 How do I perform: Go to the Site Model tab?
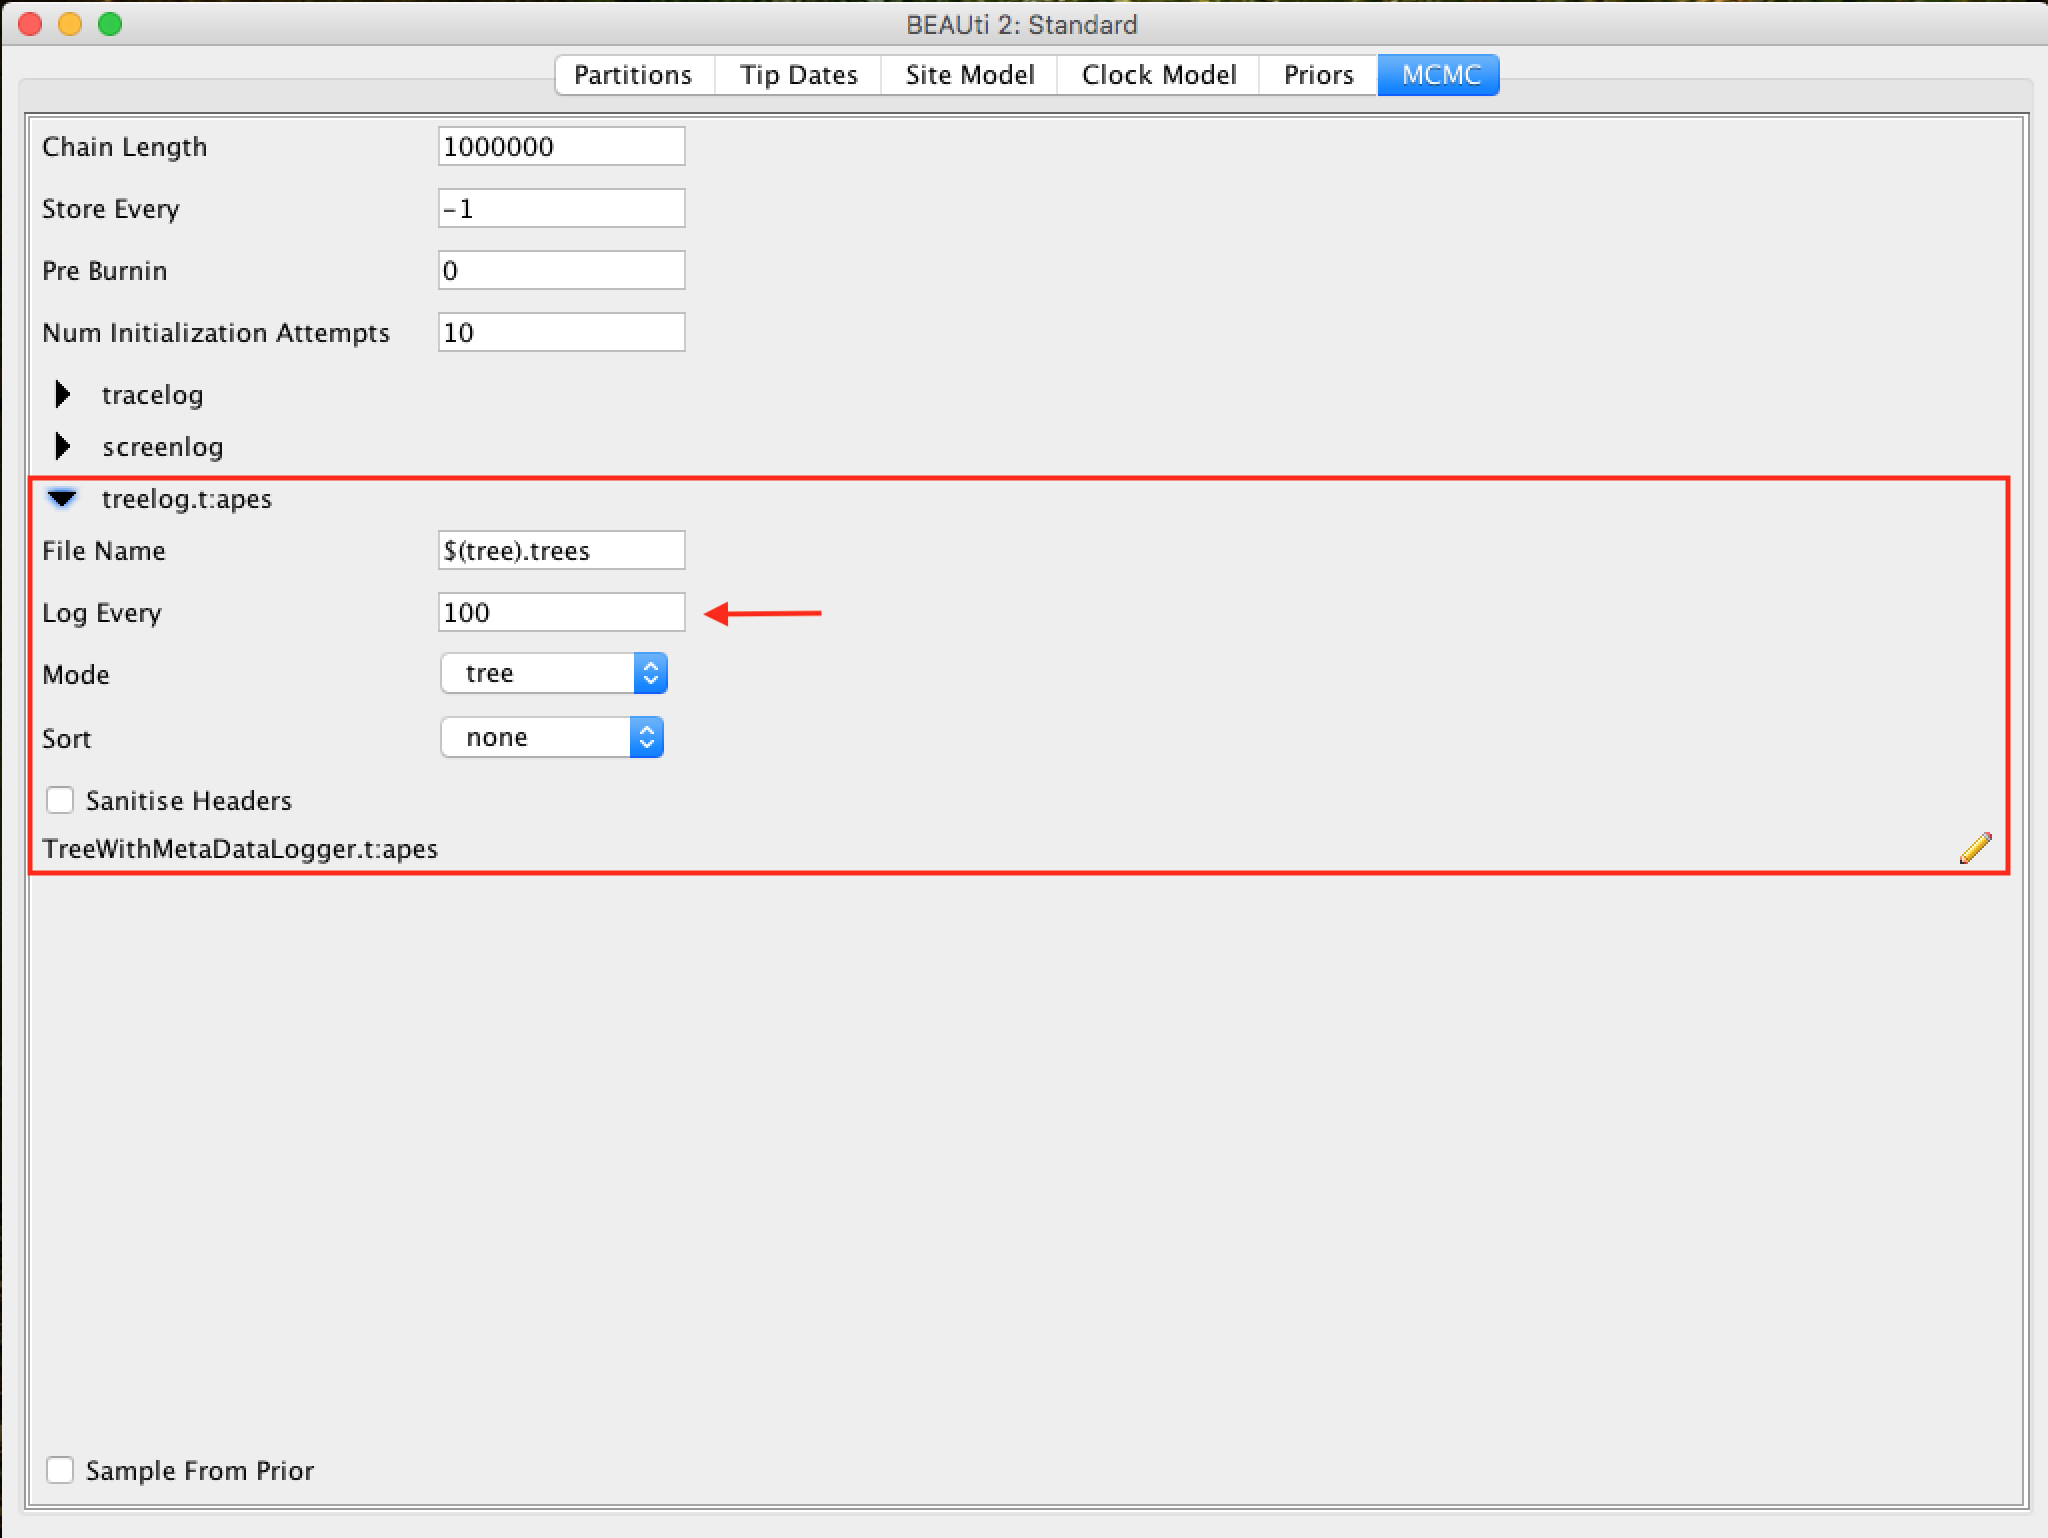point(969,75)
